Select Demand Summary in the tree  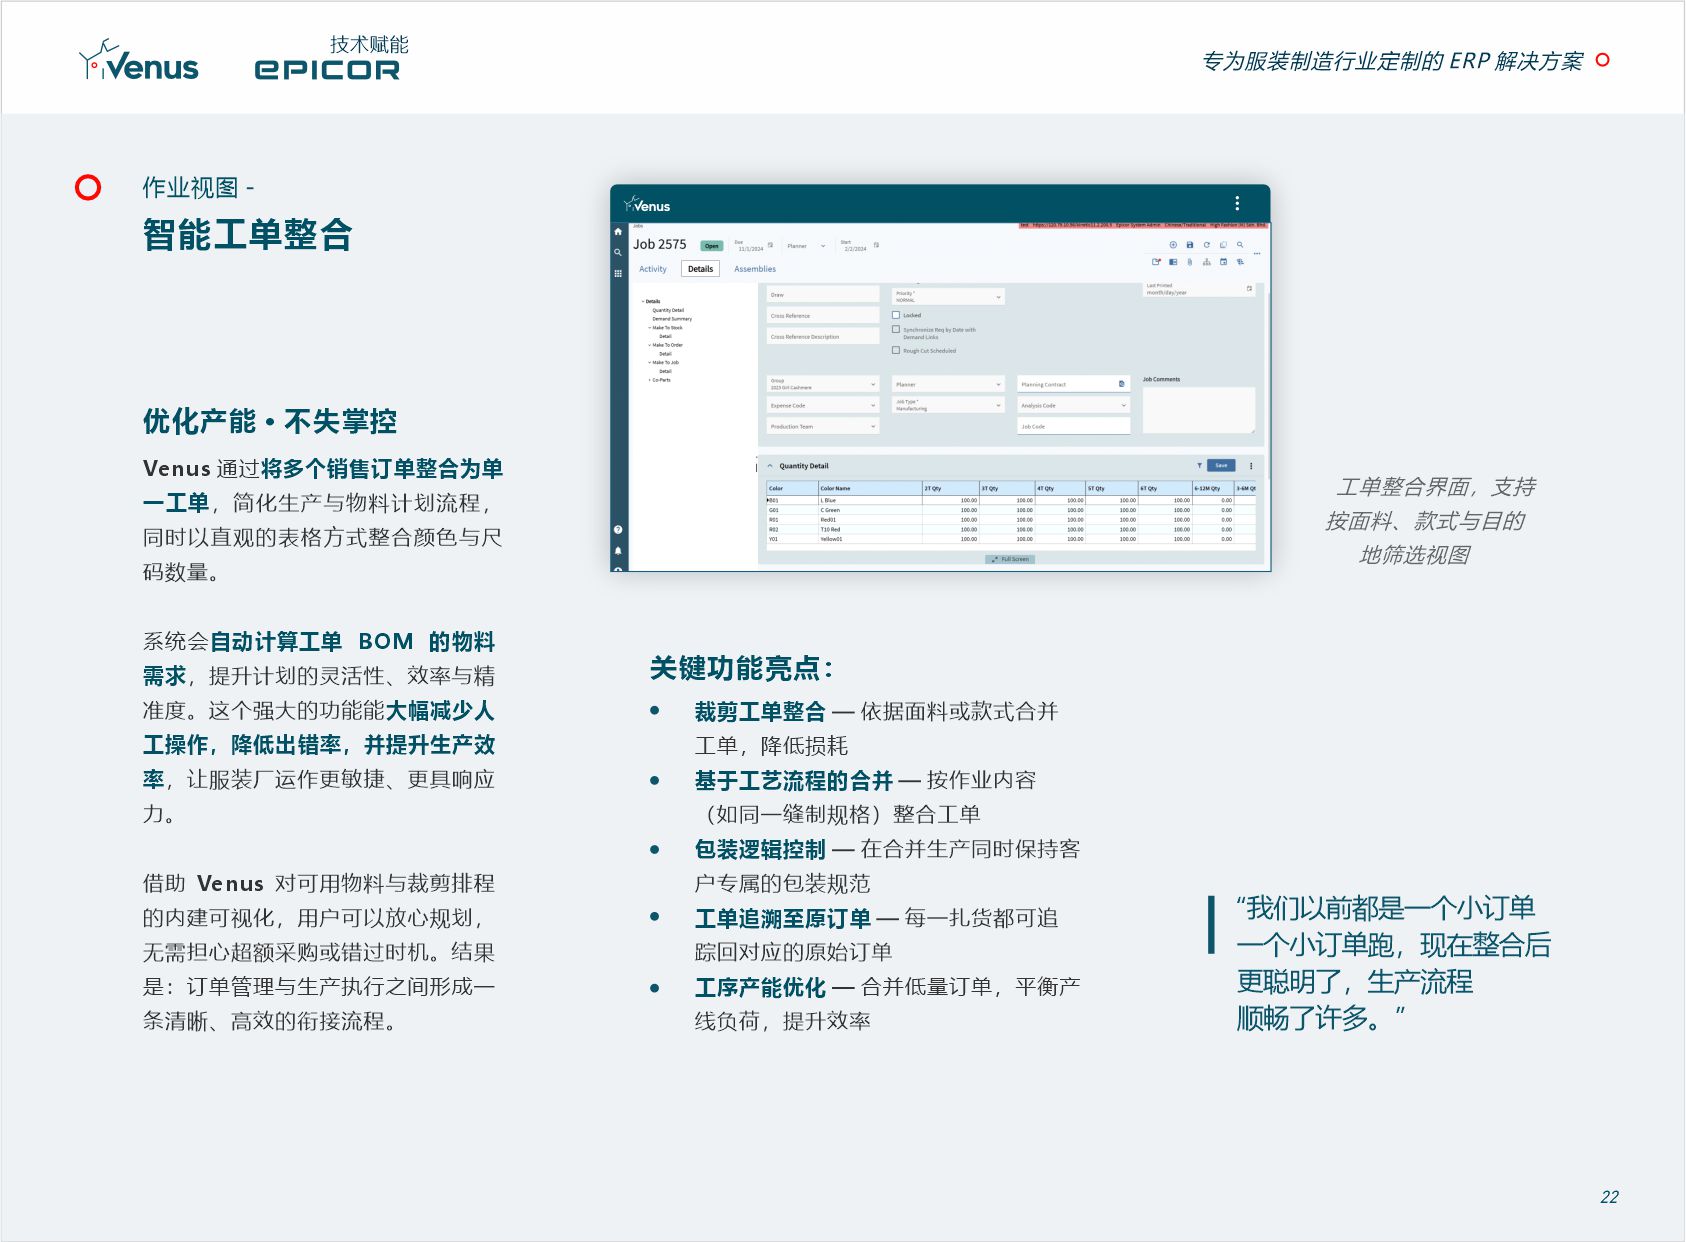[672, 319]
